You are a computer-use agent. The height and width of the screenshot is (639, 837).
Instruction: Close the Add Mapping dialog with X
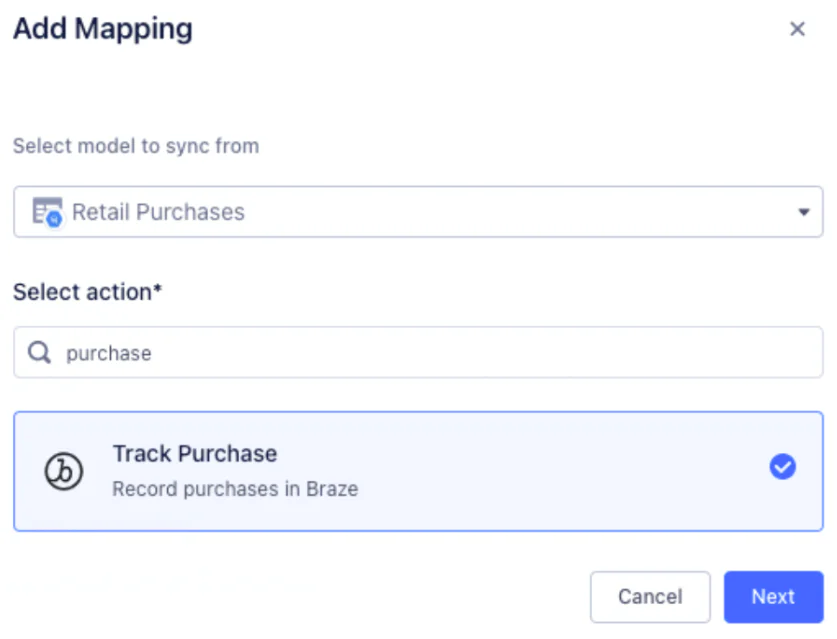[x=797, y=29]
